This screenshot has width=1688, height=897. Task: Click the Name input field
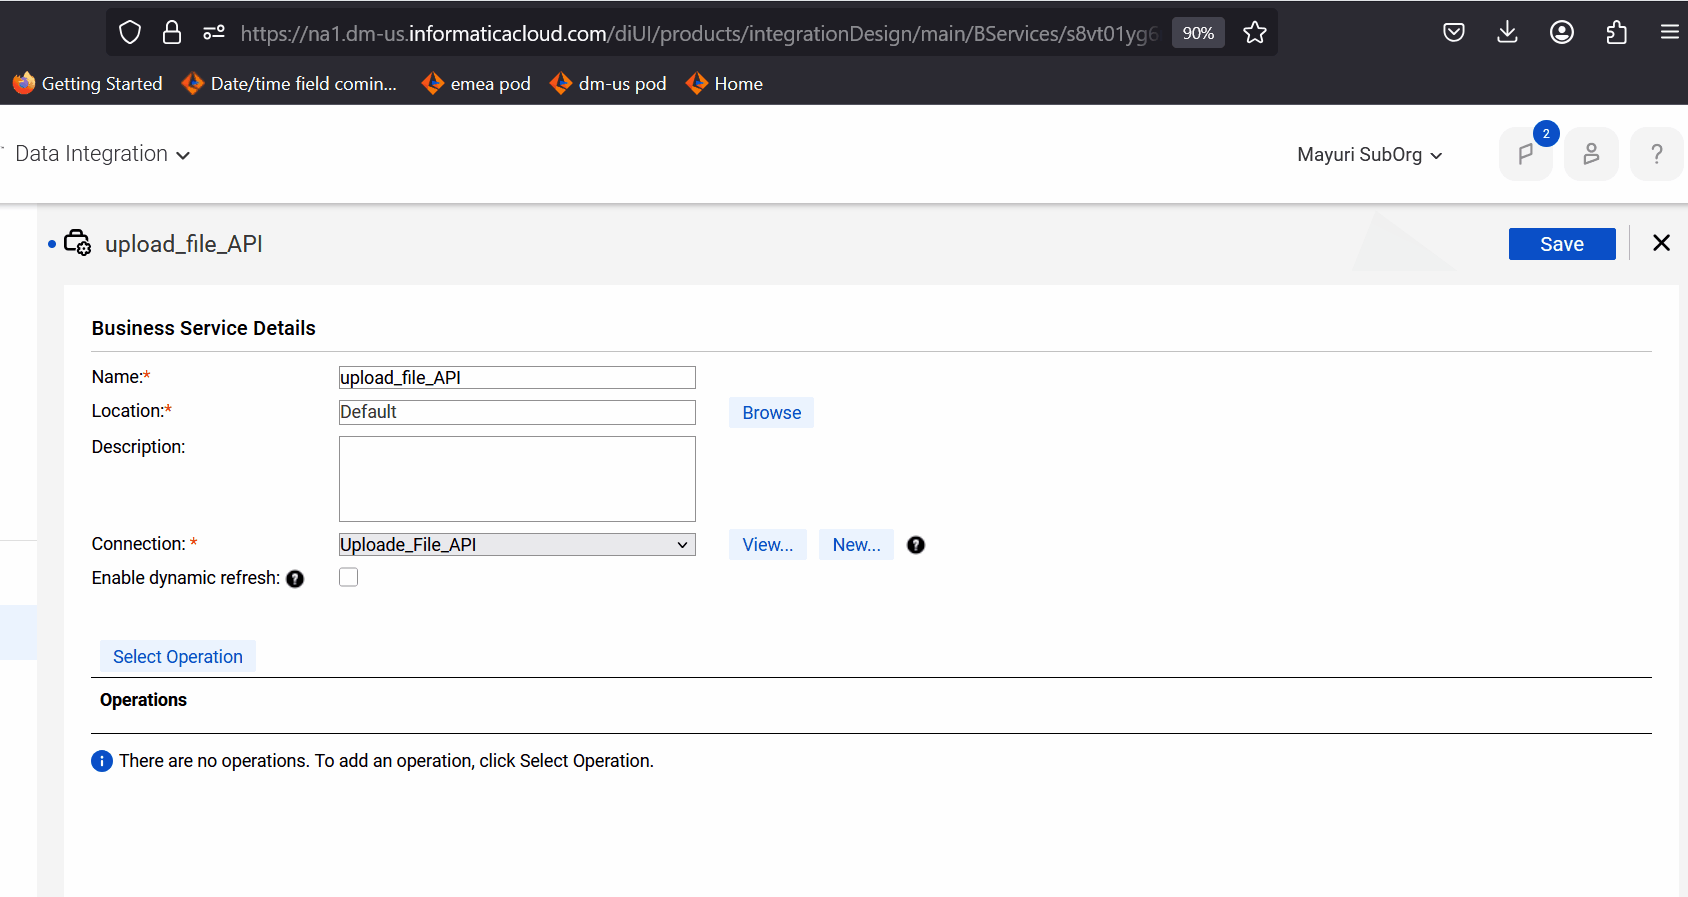click(517, 377)
